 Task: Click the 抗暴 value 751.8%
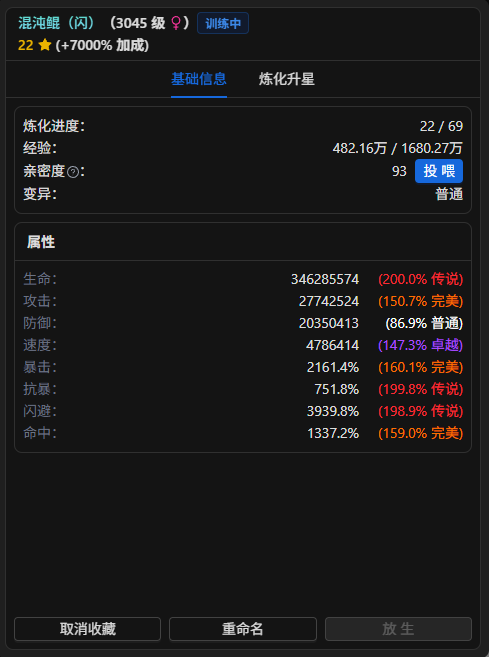[336, 389]
